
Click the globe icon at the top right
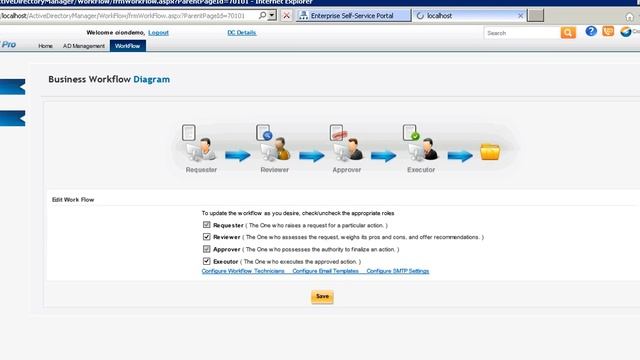[x=626, y=31]
